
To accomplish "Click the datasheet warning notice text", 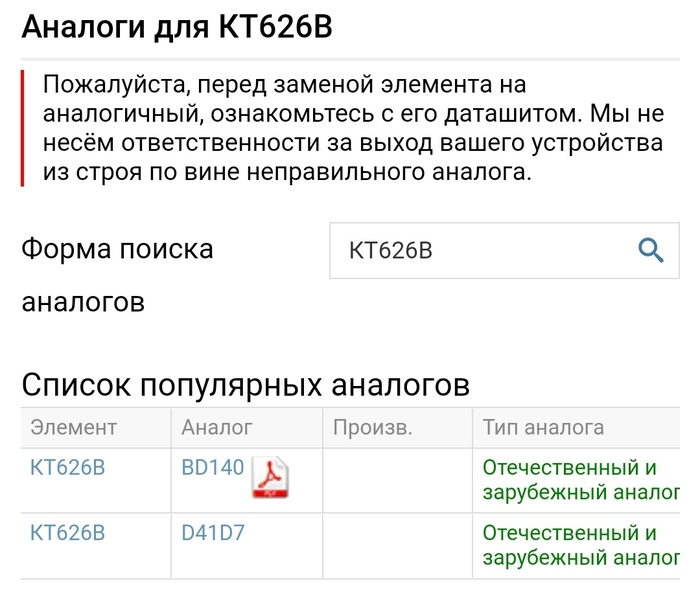I will [x=354, y=128].
